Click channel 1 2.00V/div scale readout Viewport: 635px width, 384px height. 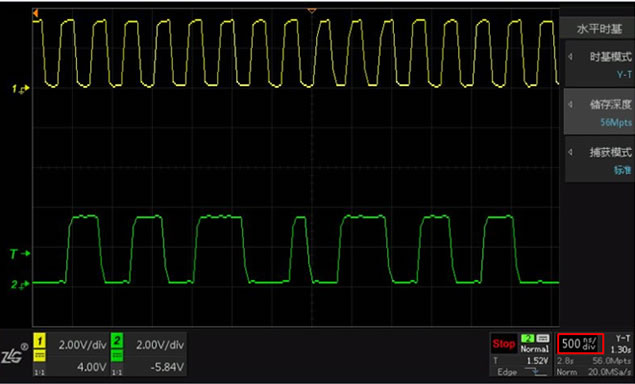83,345
